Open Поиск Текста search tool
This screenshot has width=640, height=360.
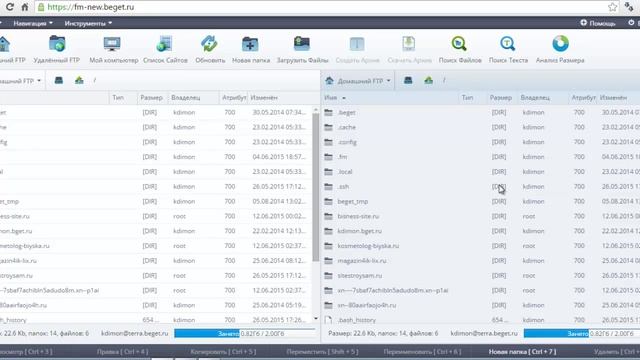coord(508,49)
